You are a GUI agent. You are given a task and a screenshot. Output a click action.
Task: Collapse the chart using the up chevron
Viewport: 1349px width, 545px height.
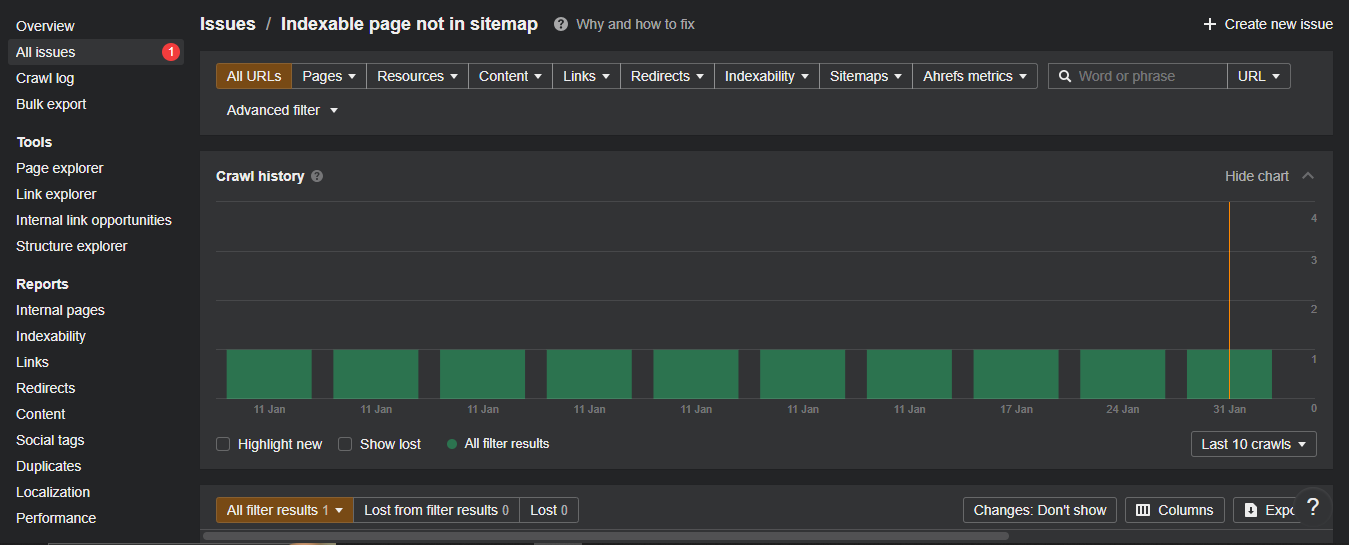pyautogui.click(x=1308, y=176)
